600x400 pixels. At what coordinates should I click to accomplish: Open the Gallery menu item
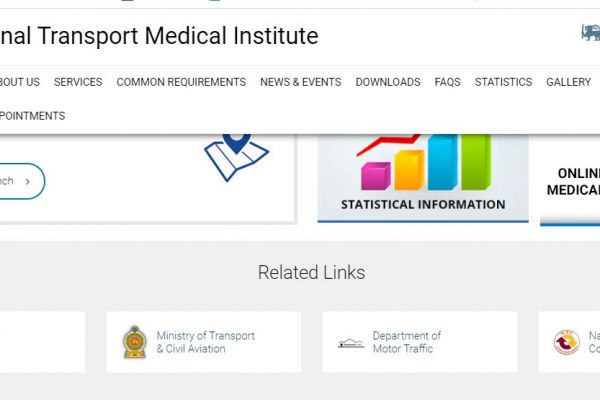coord(568,82)
